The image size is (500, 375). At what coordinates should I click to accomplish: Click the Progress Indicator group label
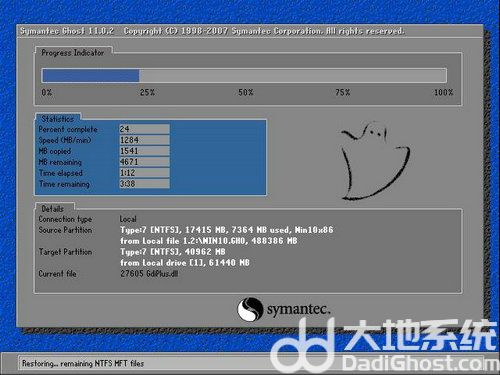(72, 53)
